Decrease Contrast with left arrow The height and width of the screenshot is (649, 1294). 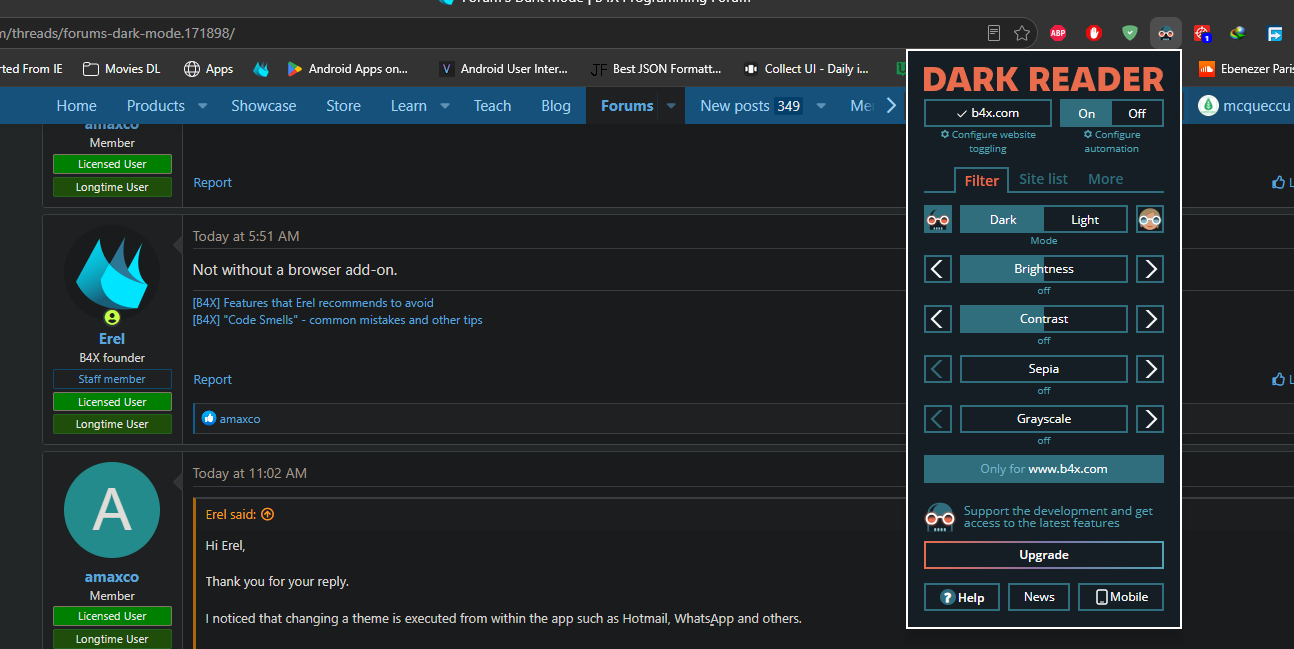click(938, 319)
